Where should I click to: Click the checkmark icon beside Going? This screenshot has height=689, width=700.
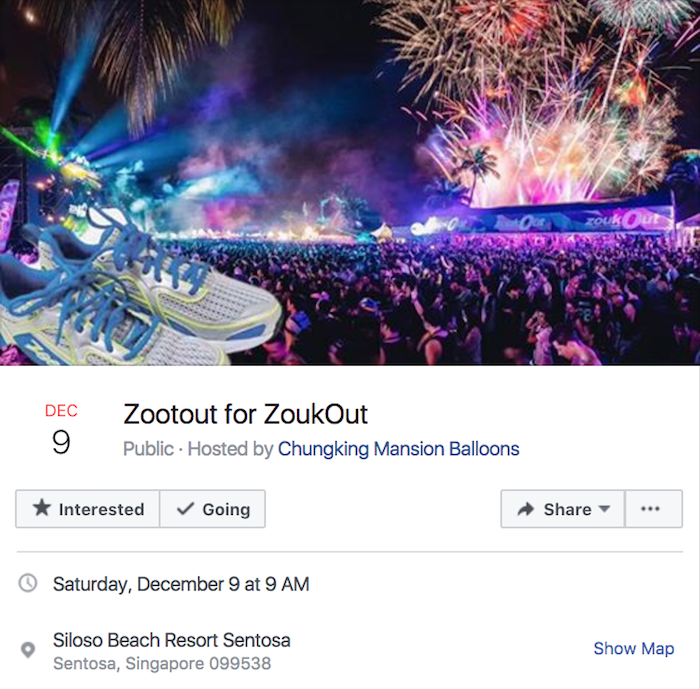point(185,508)
